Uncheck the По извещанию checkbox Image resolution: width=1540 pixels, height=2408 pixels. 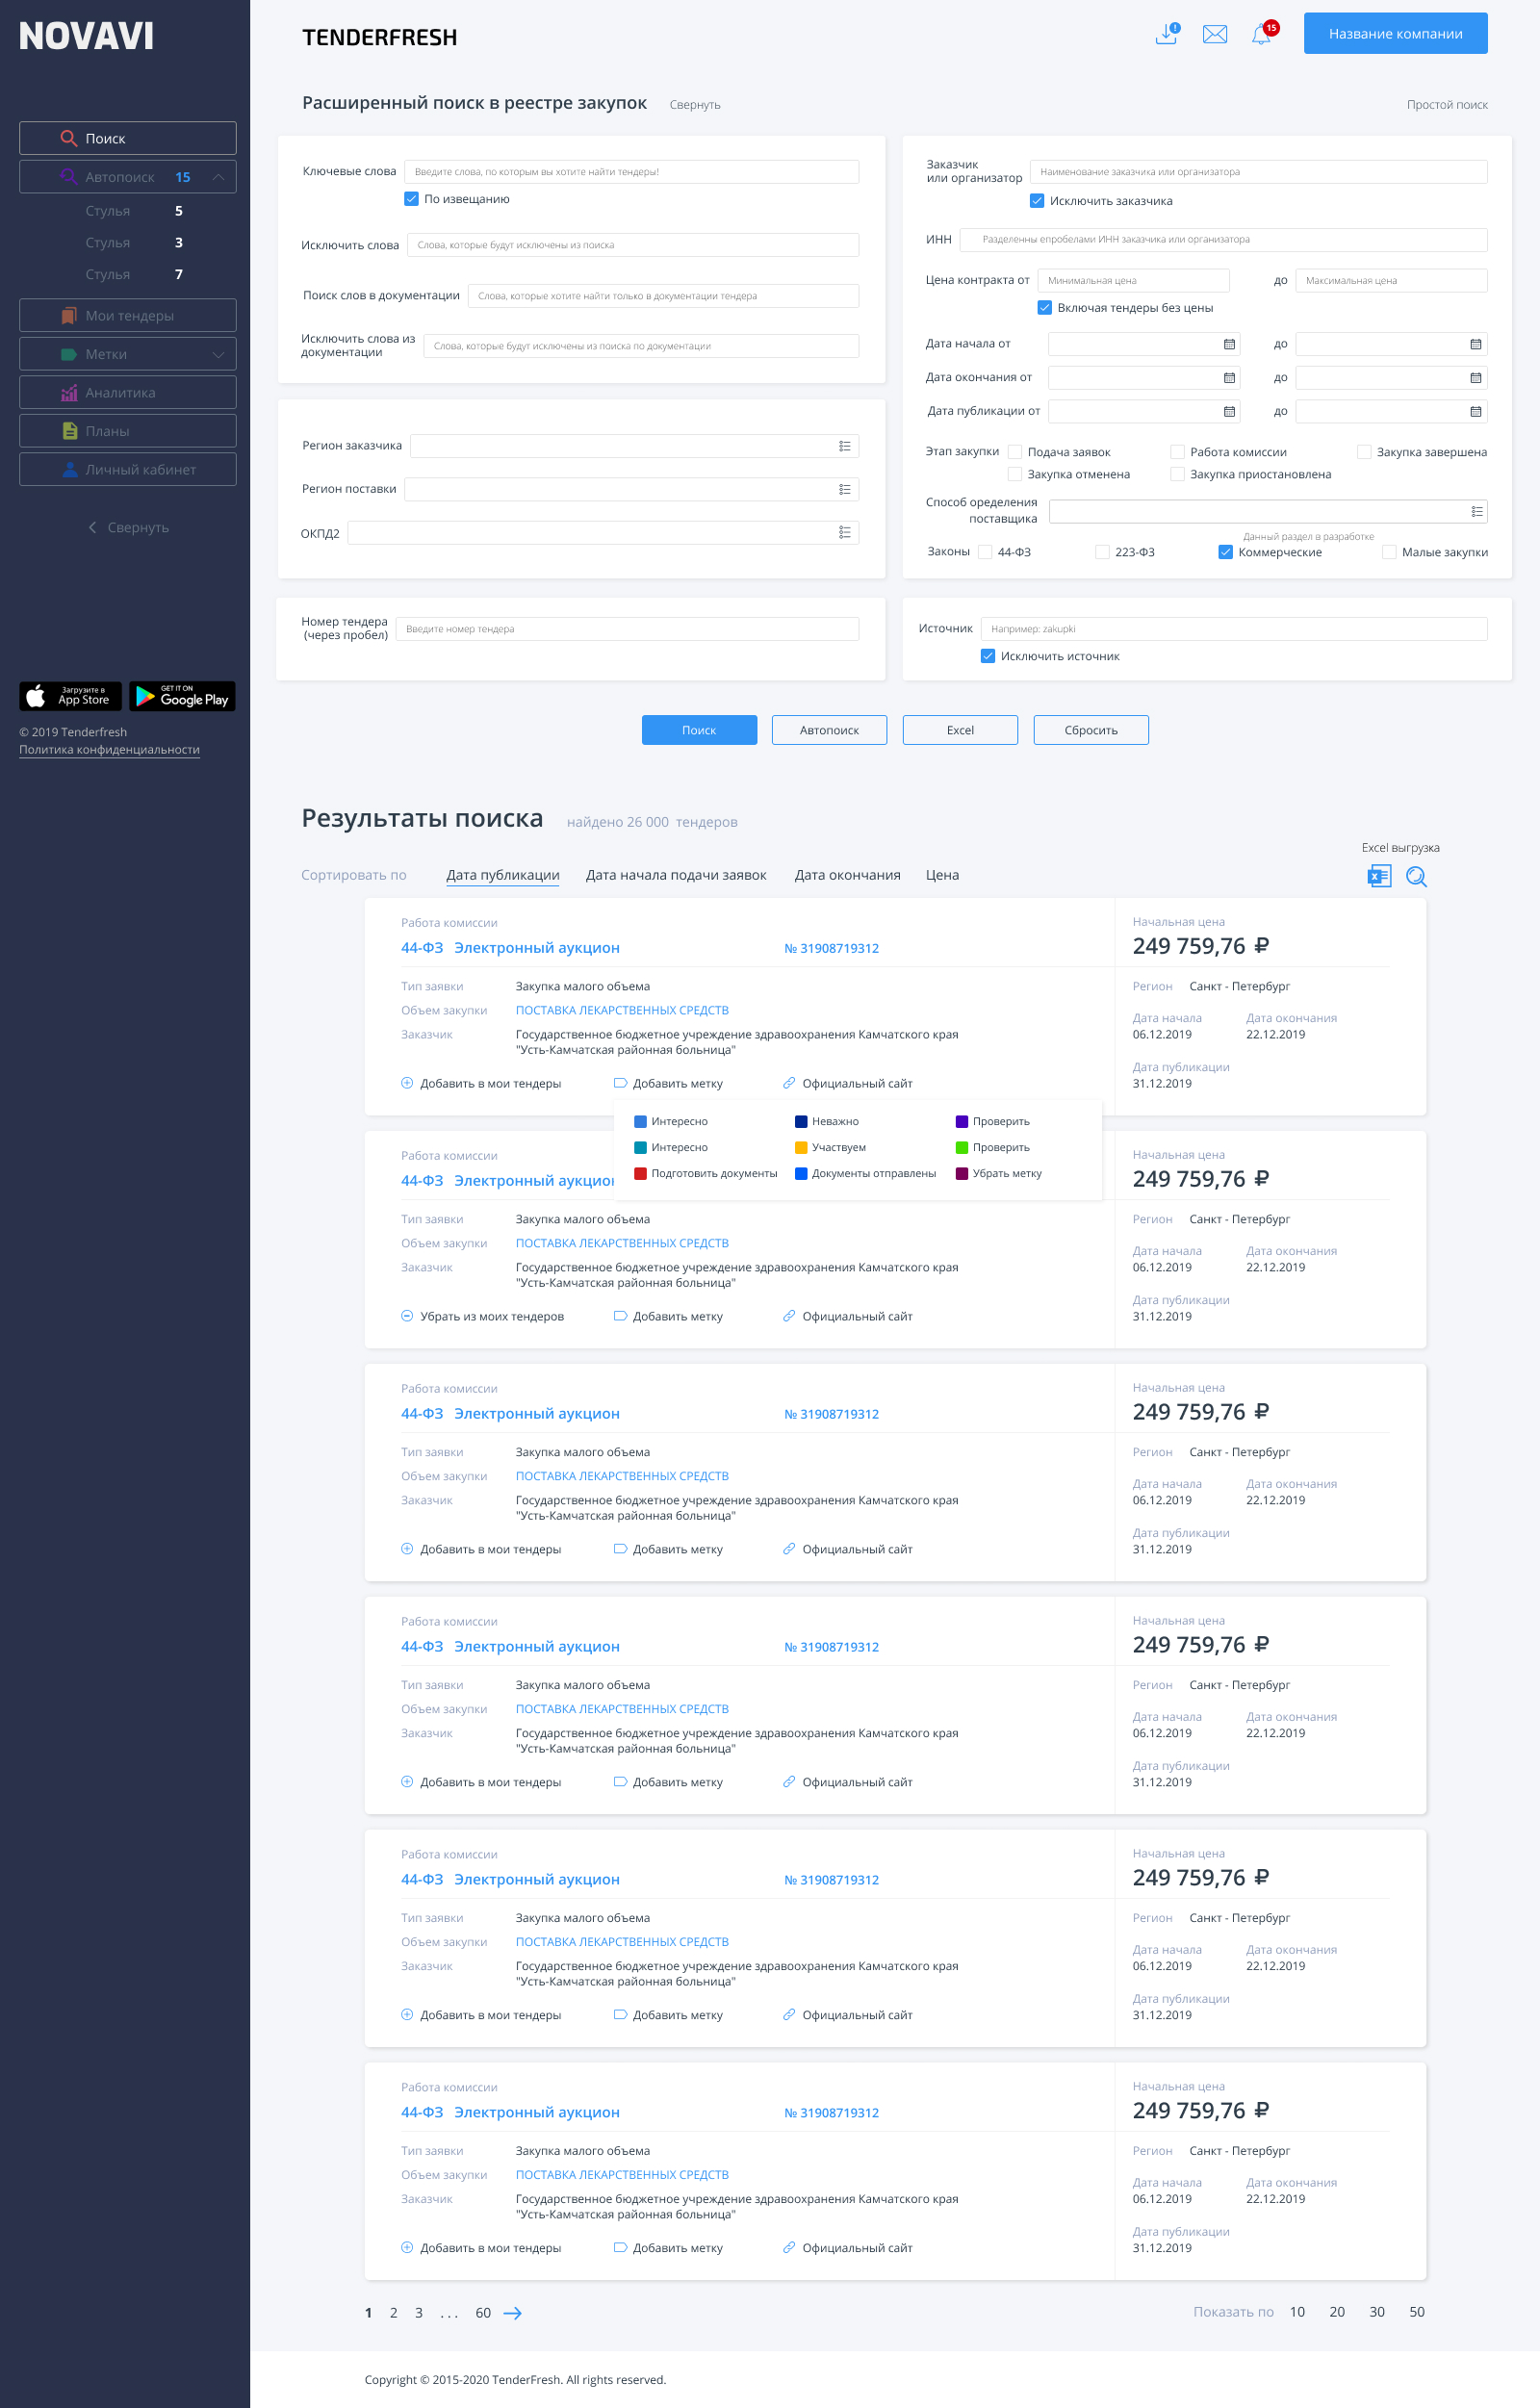click(x=411, y=199)
